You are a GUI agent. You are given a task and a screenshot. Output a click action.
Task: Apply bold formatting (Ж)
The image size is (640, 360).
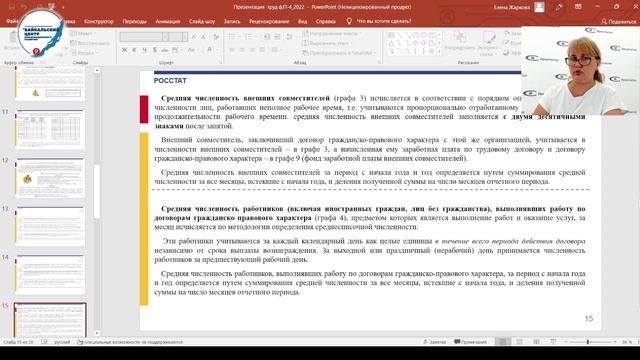(x=124, y=50)
